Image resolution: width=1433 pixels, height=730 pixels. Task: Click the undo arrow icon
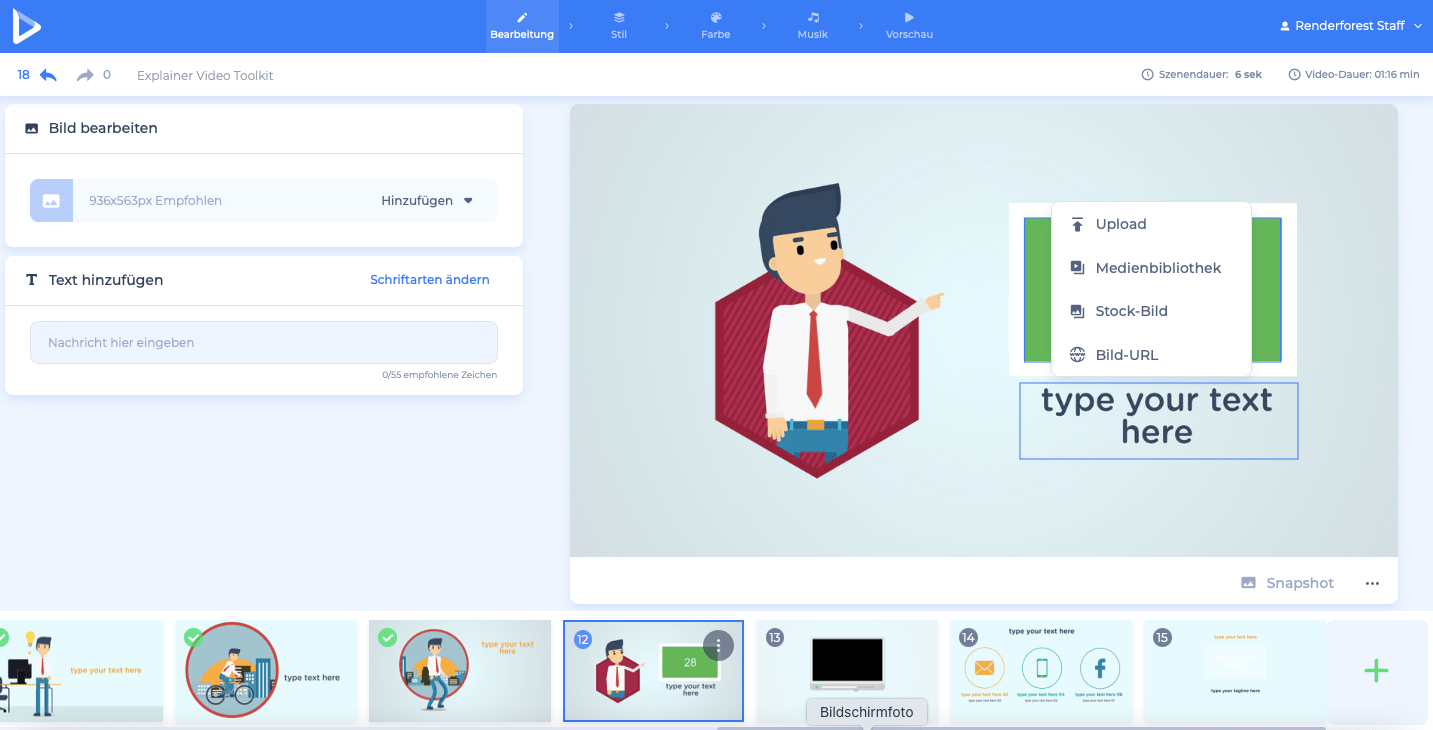(x=48, y=75)
